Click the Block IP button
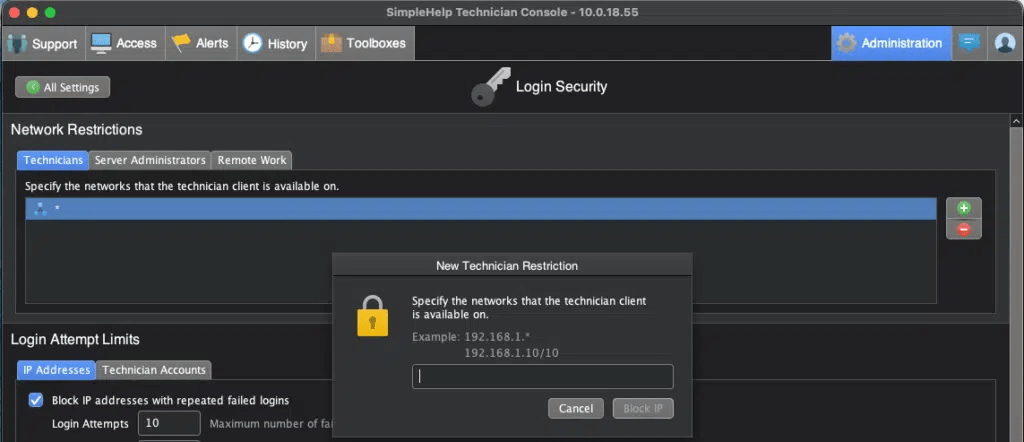 click(643, 409)
